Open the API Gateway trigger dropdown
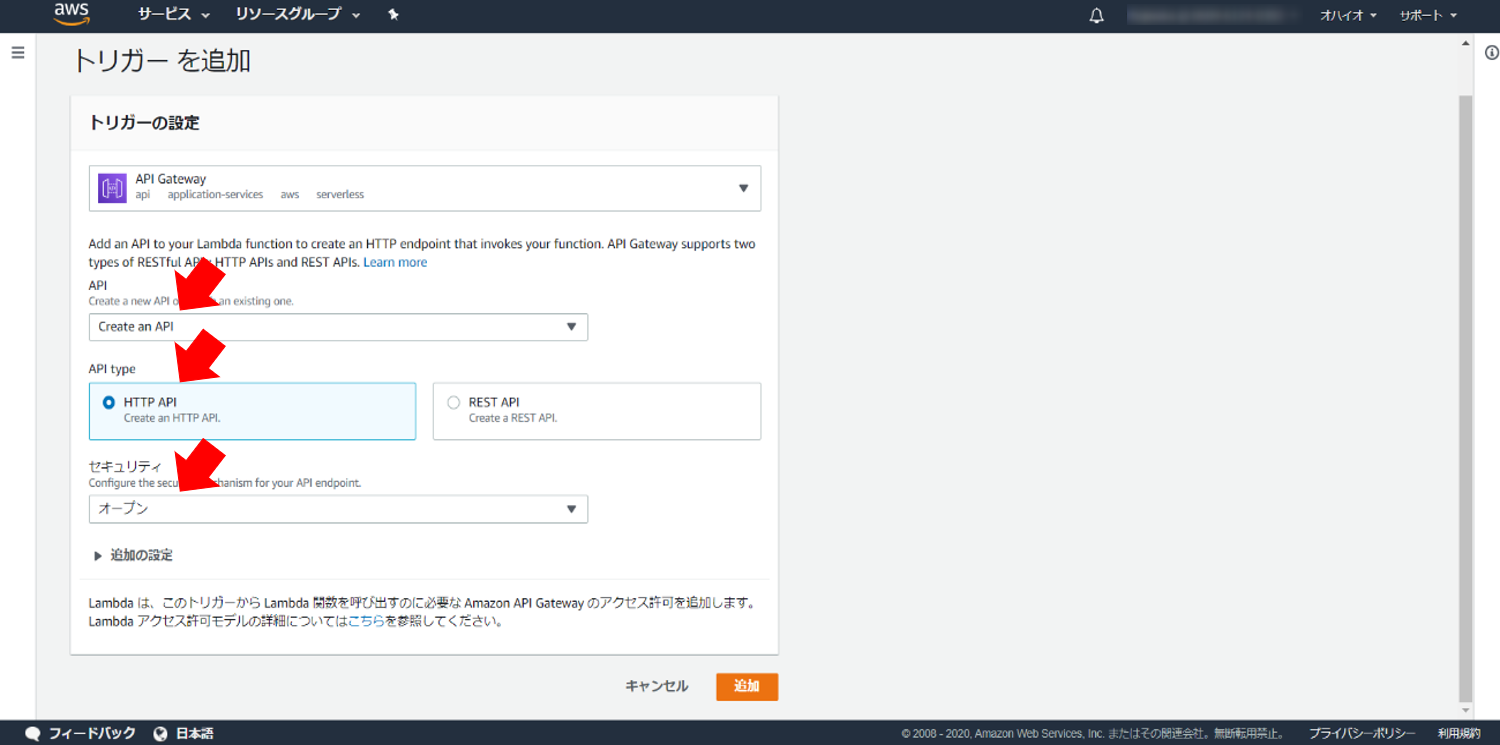This screenshot has width=1500, height=745. point(425,188)
